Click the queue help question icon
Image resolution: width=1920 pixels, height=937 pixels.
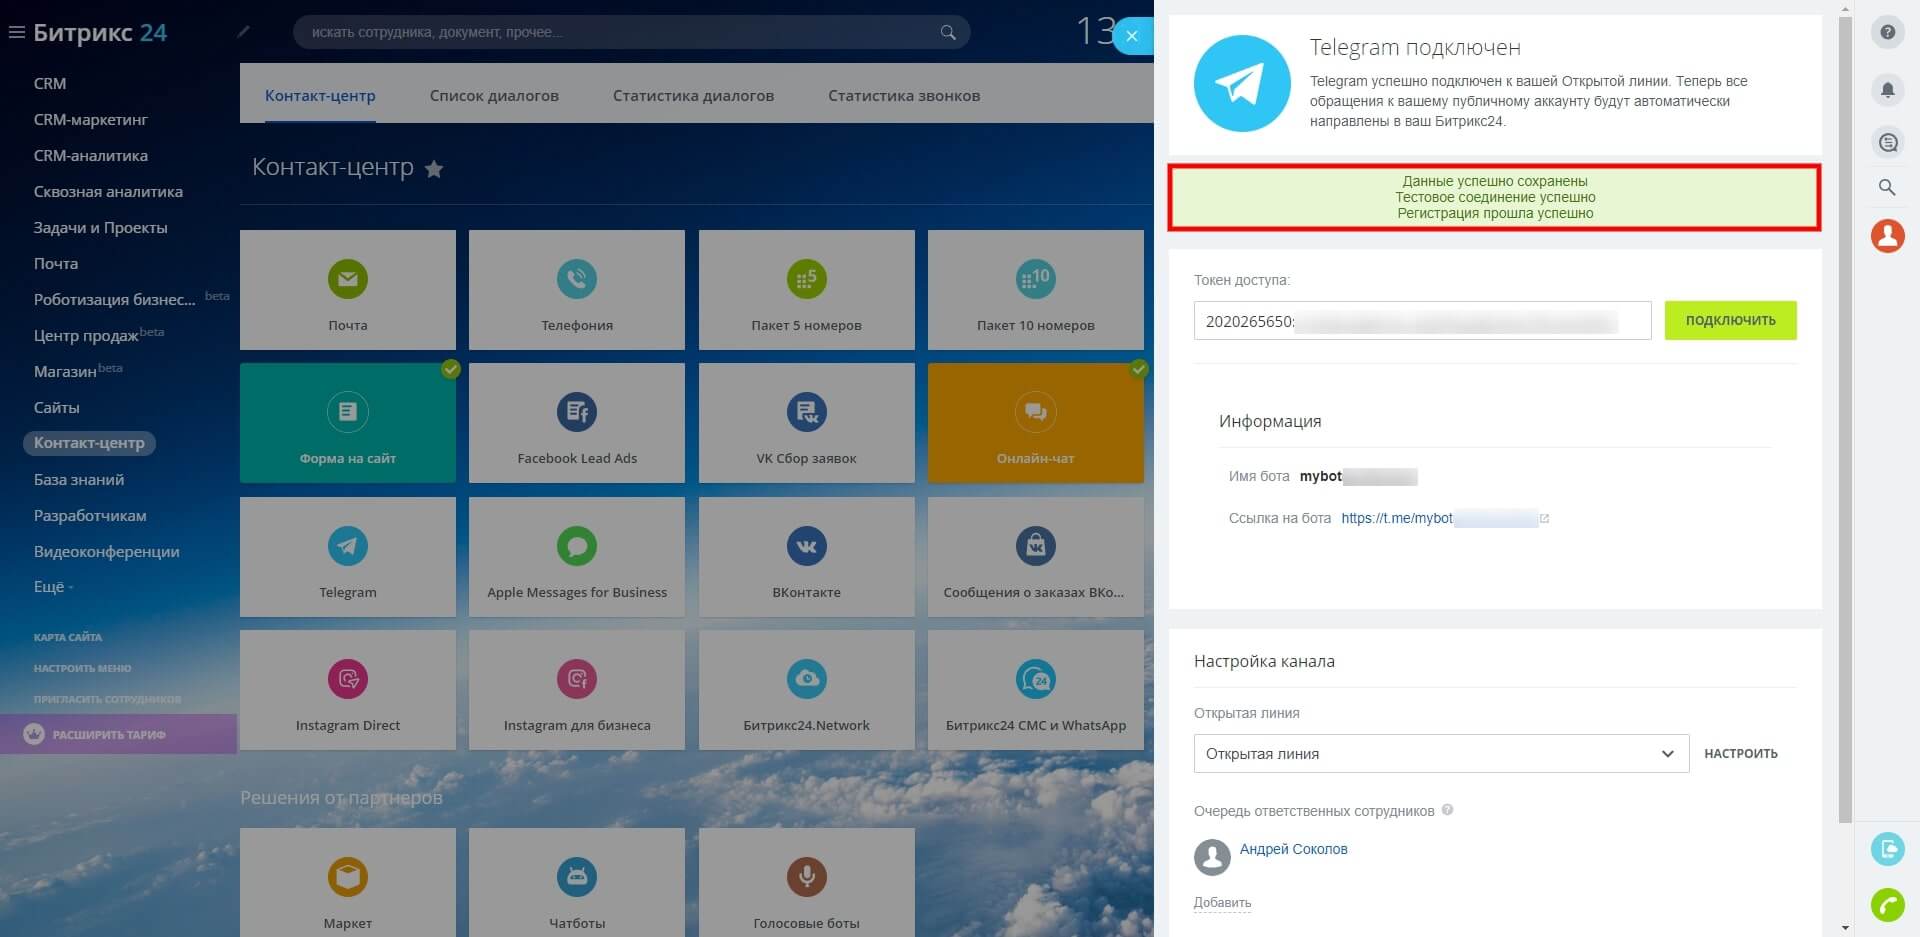point(1447,810)
